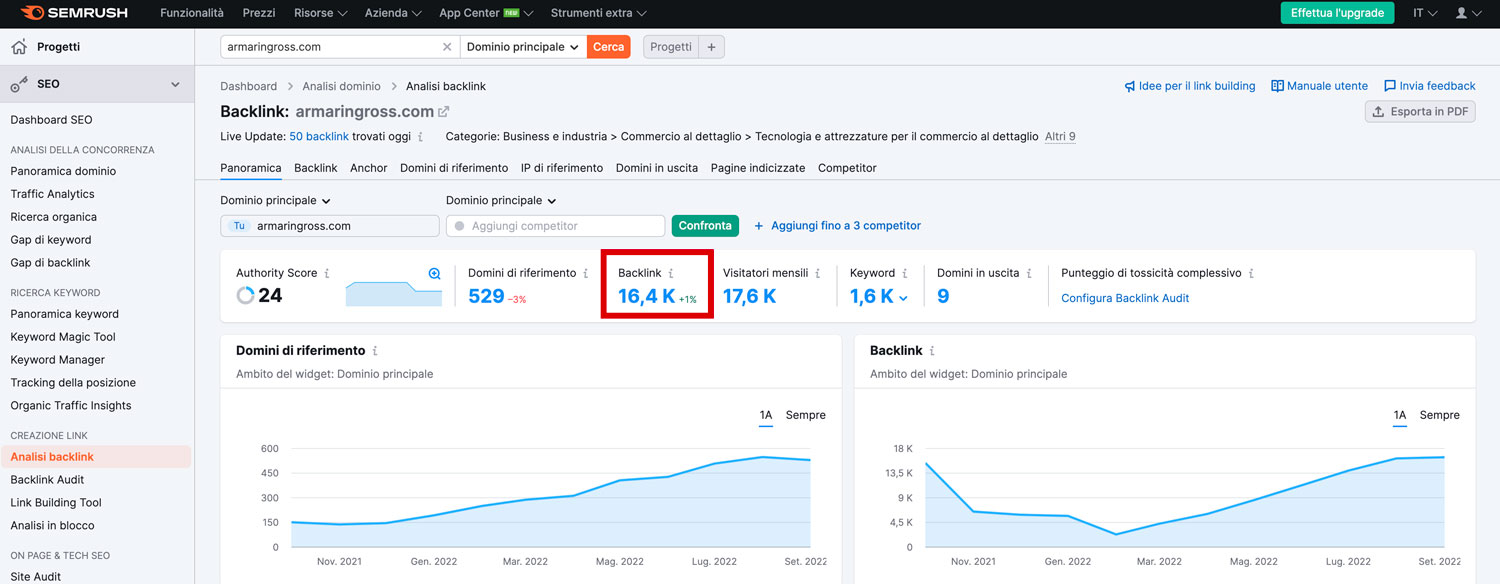
Task: Open the Progetti home icon
Action: [x=19, y=47]
